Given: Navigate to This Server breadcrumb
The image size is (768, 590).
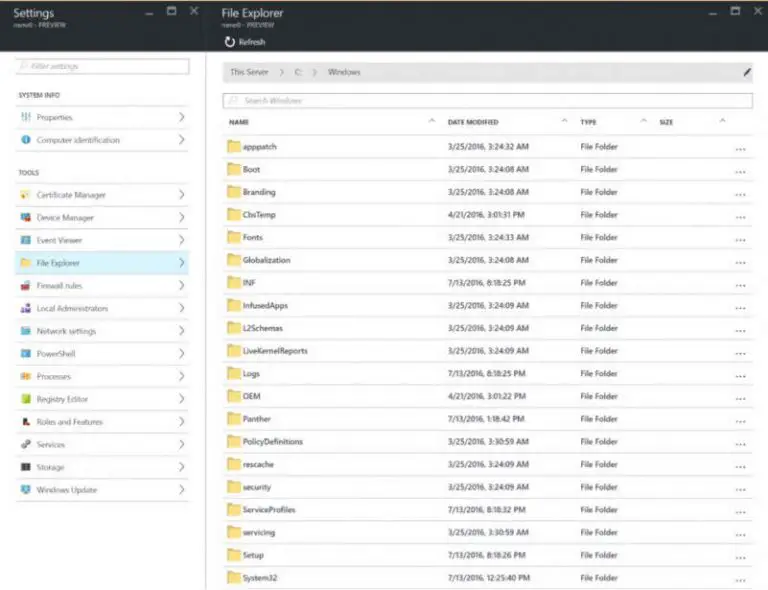Looking at the screenshot, I should coord(249,72).
